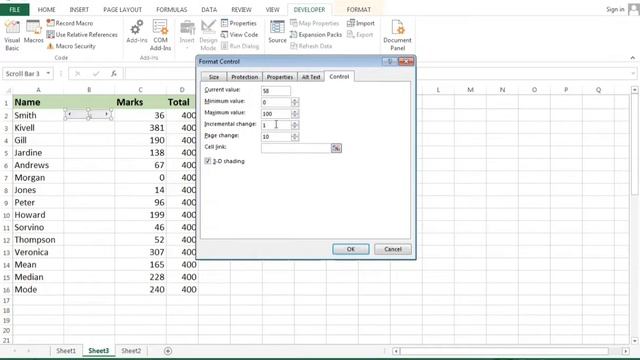Viewport: 640px width, 360px height.
Task: Toggle the 3-D shading checkbox
Action: pyautogui.click(x=208, y=161)
